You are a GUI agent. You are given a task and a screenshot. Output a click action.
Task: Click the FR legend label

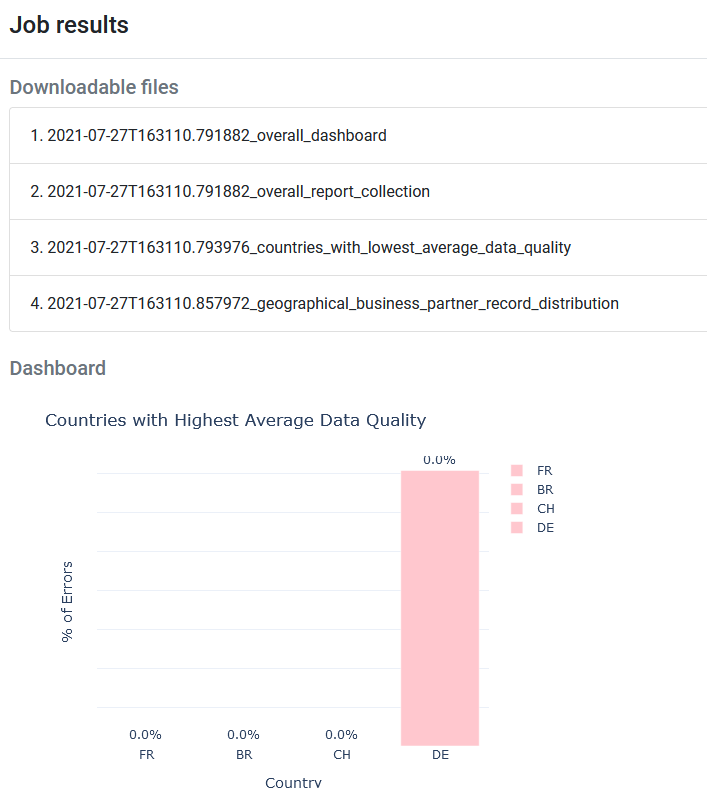click(x=544, y=470)
